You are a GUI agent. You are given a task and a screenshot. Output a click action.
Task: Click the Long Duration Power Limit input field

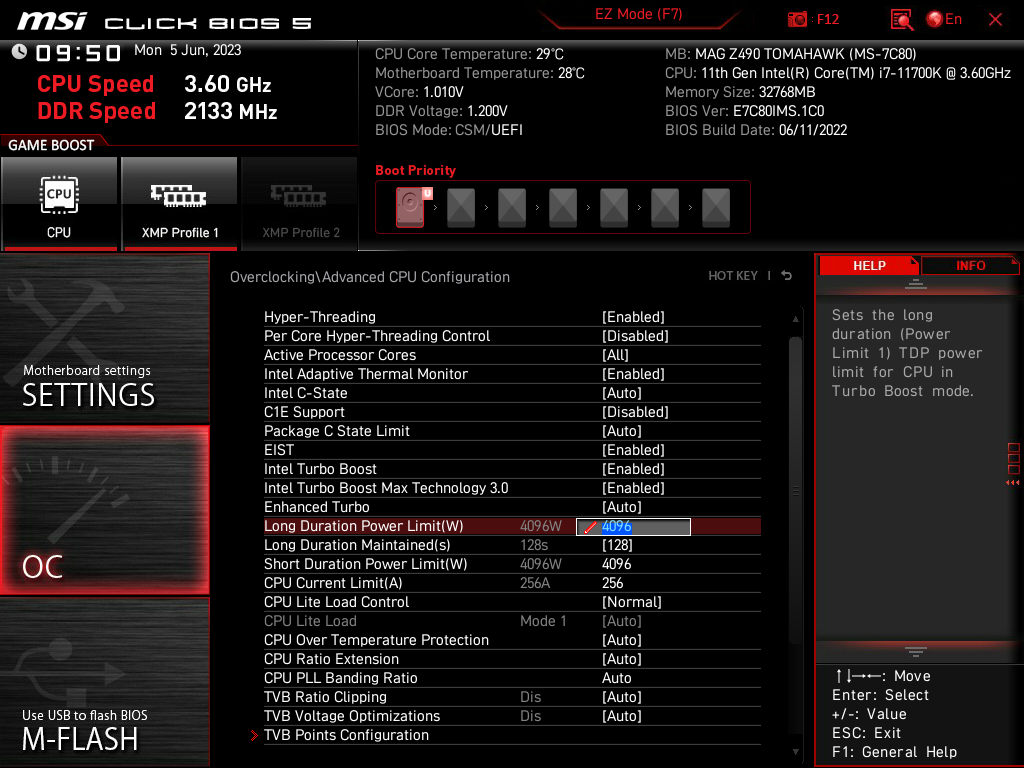tap(633, 526)
